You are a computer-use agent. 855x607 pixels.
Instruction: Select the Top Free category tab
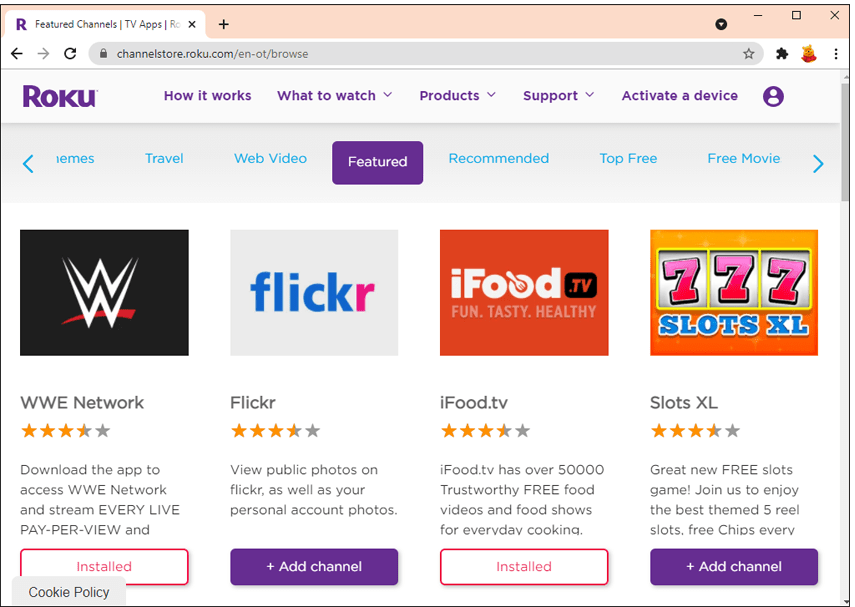coord(628,158)
